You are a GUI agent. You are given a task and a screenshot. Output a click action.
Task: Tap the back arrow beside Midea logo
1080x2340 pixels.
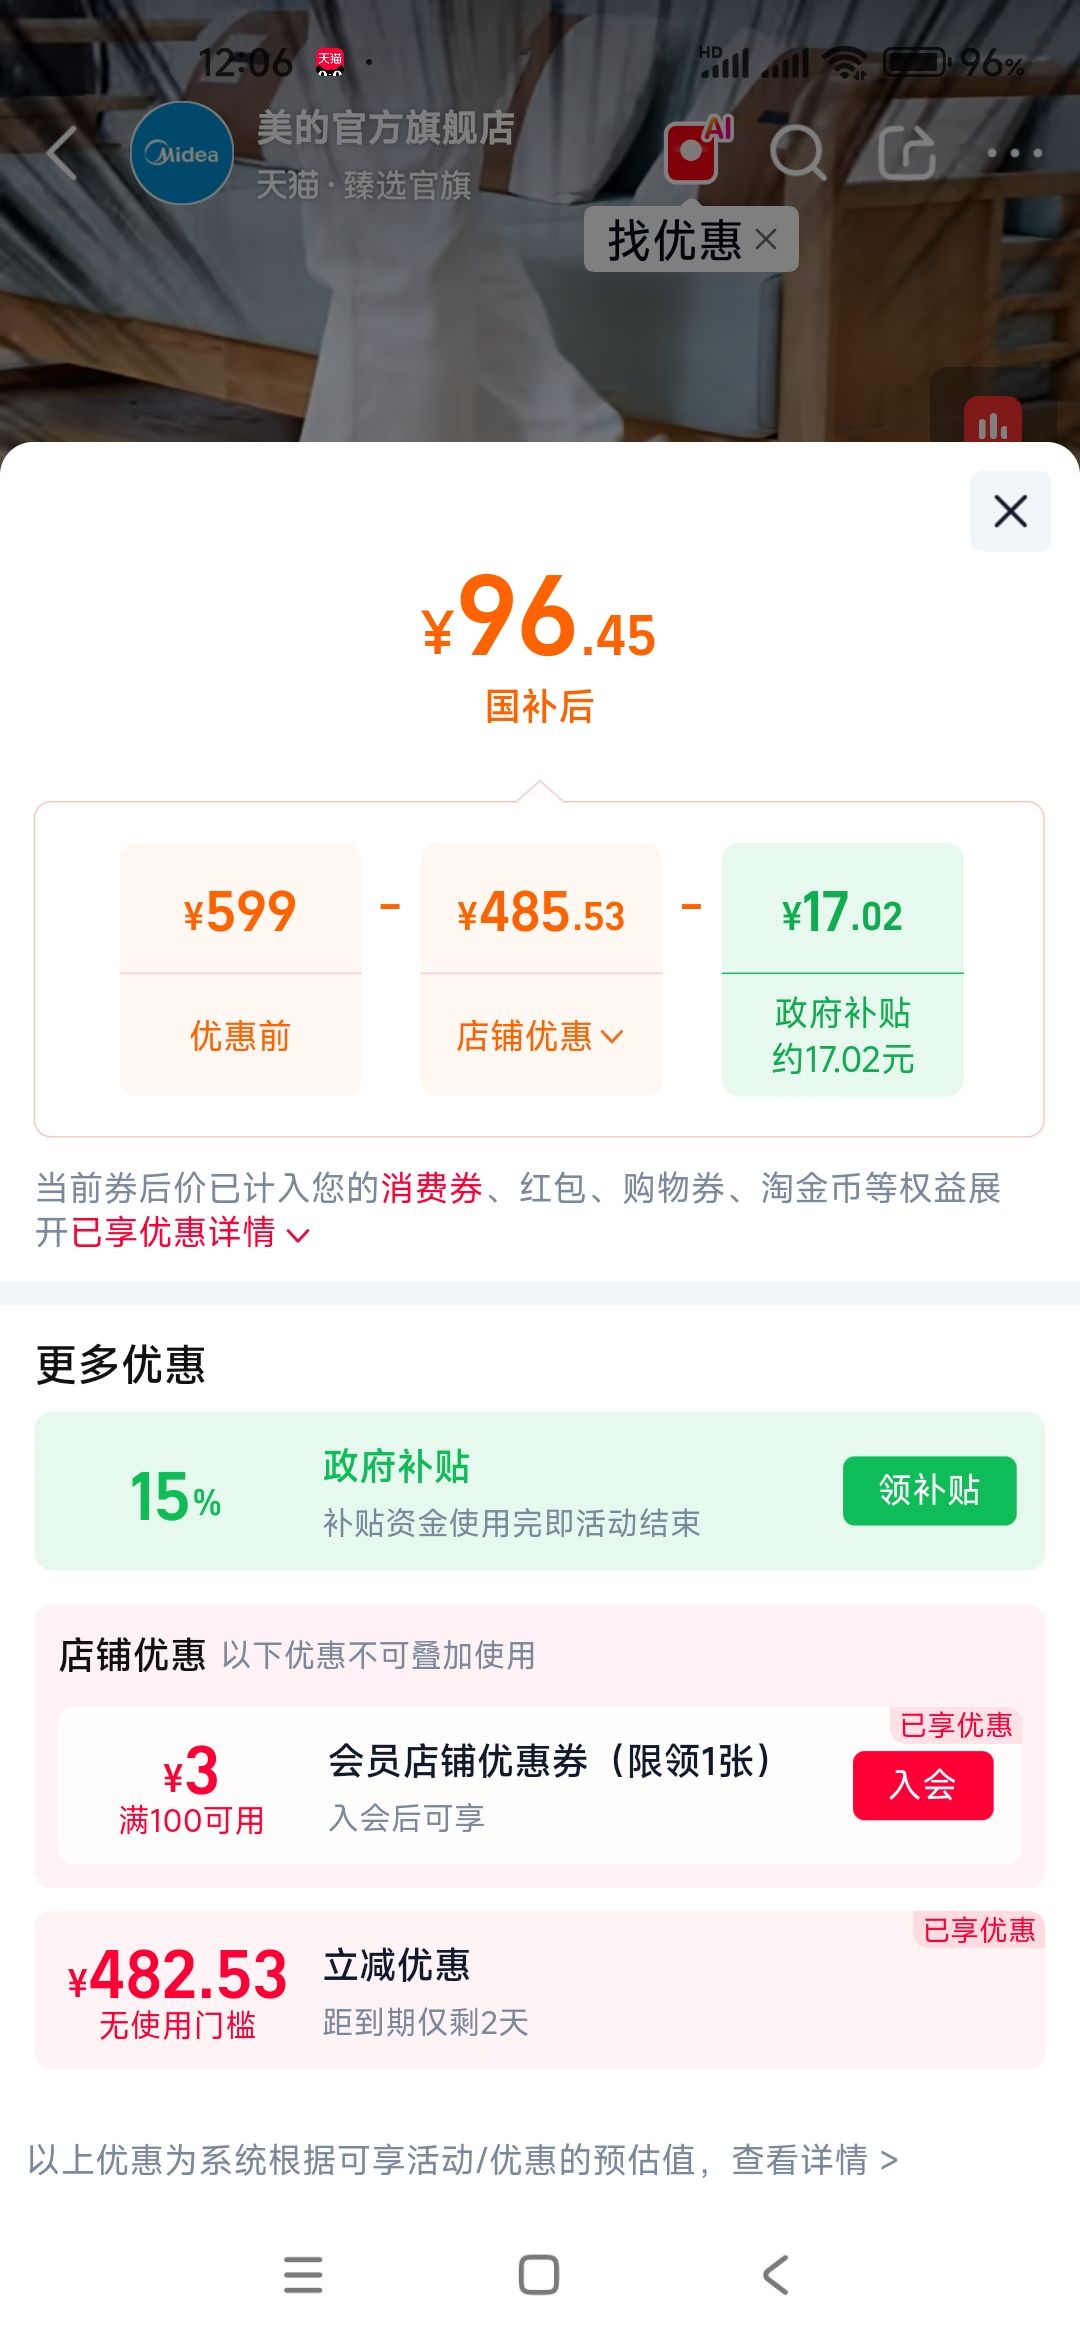62,153
